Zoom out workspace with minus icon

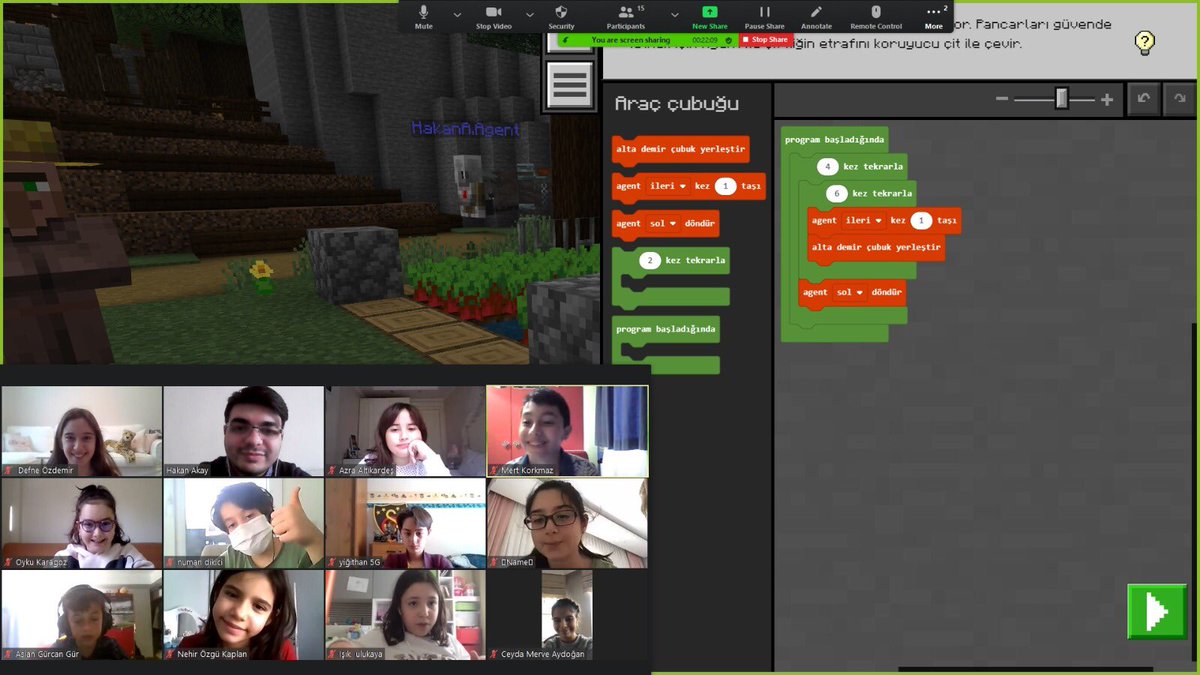(1002, 99)
